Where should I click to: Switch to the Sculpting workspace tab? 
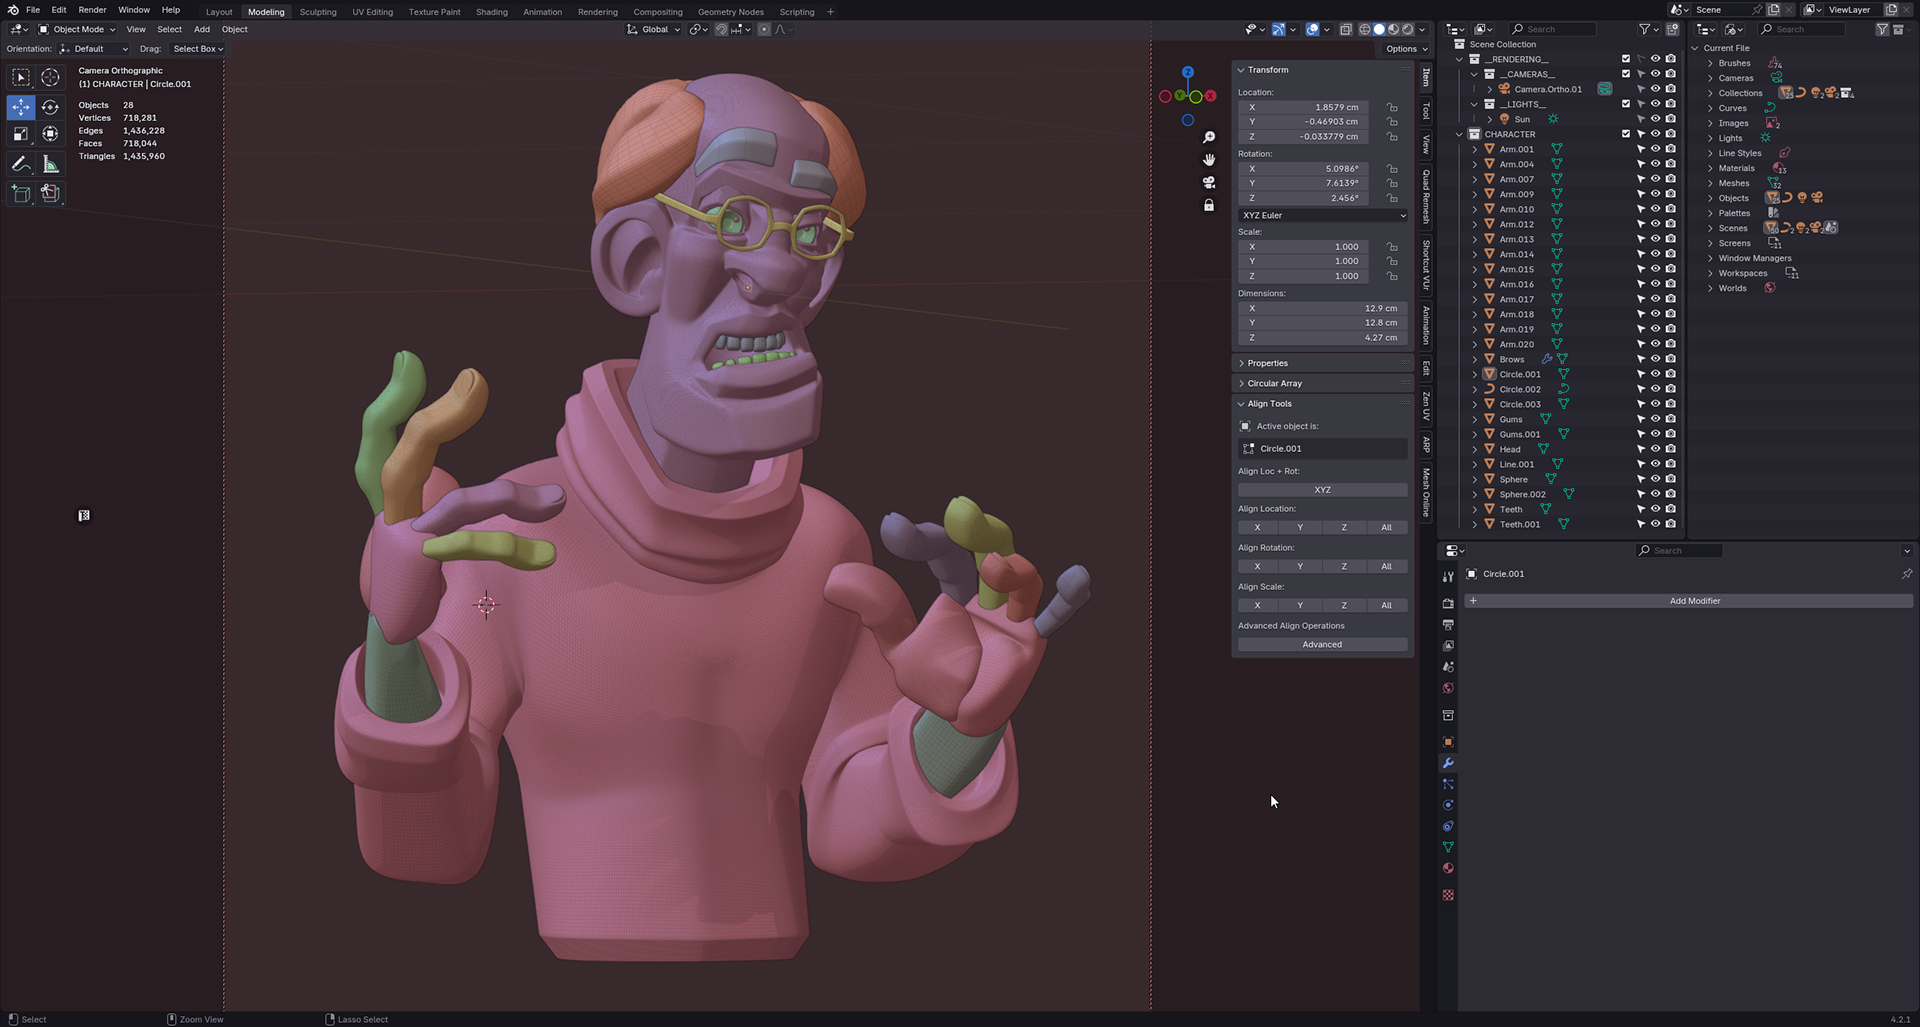point(318,12)
